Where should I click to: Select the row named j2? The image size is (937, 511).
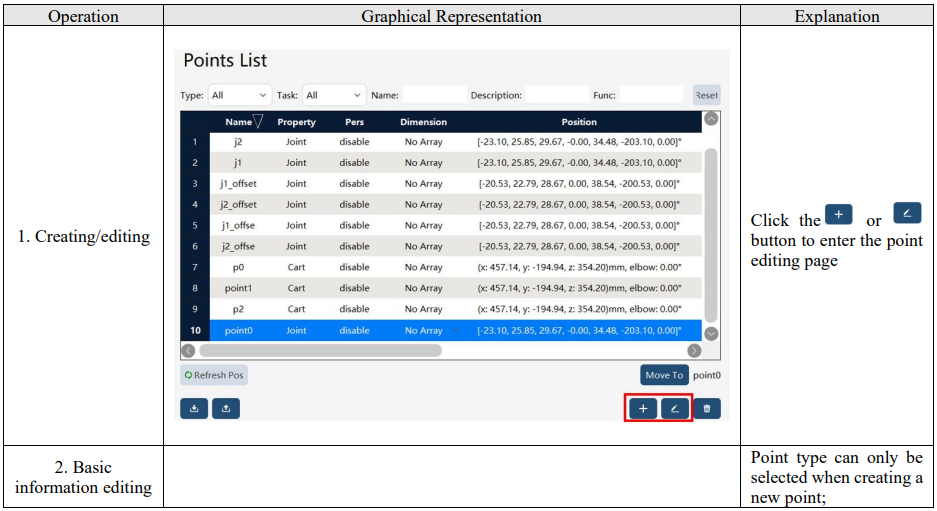click(441, 142)
